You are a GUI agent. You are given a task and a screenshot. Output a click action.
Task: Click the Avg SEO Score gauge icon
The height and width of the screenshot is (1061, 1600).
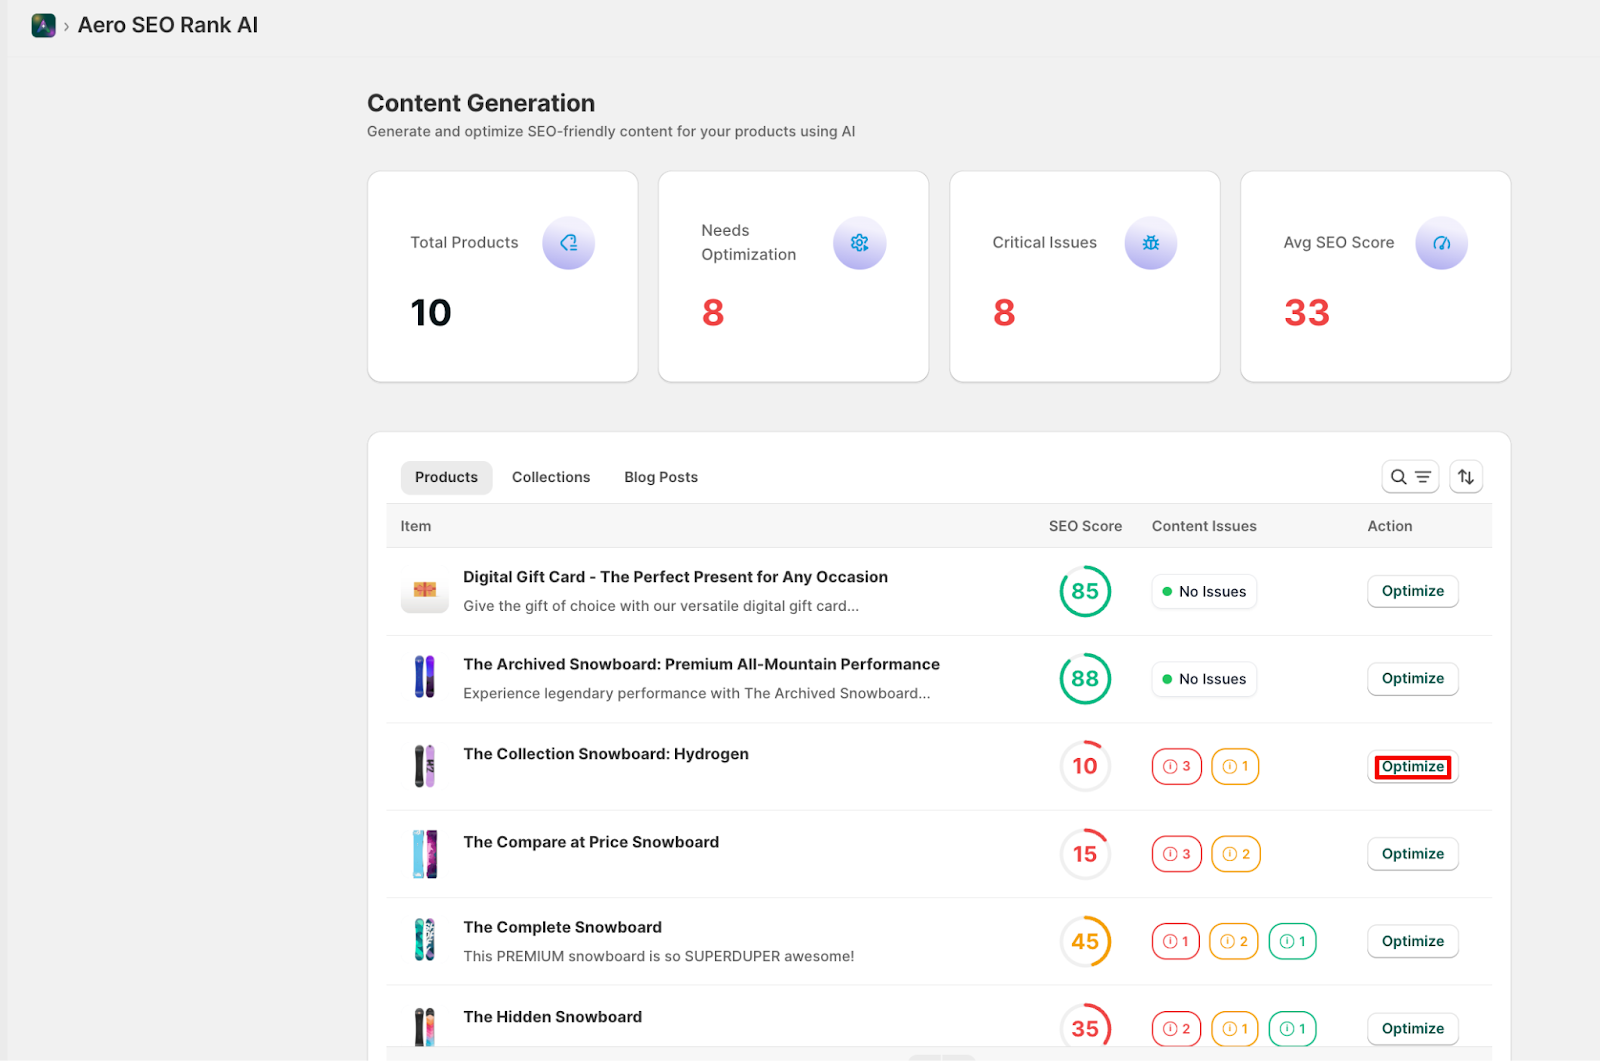[1441, 243]
